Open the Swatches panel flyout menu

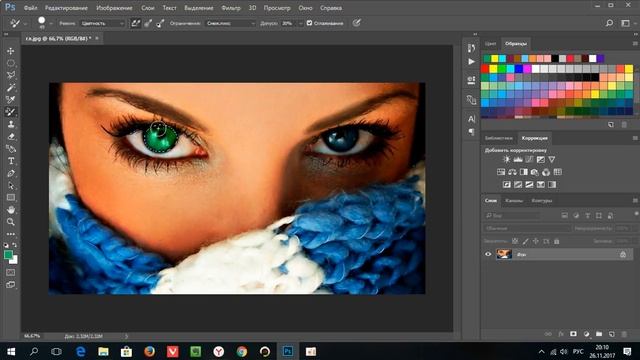(635, 43)
